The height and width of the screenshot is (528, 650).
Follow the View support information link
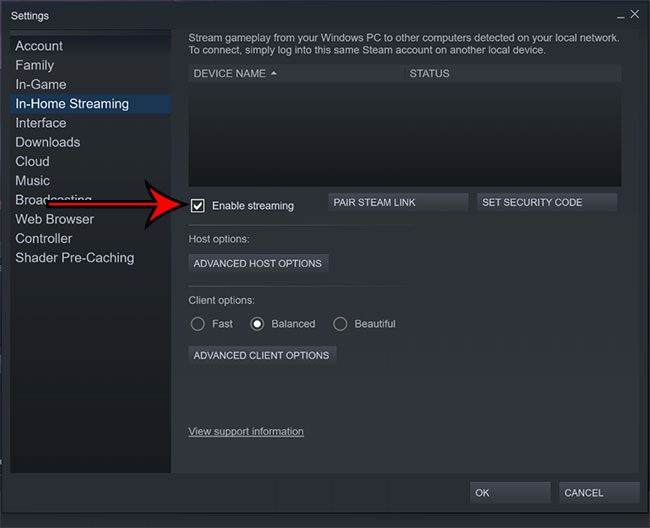click(246, 431)
